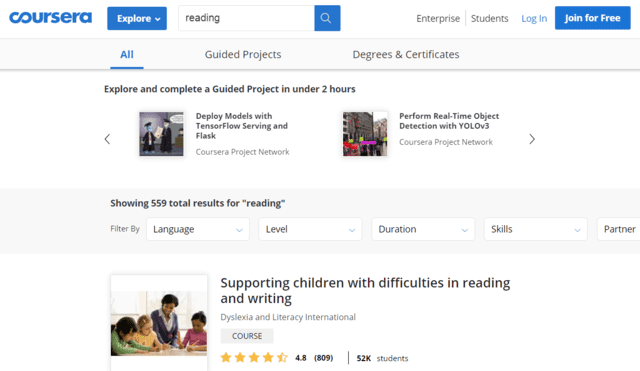The height and width of the screenshot is (371, 640).
Task: Expand the Level filter dropdown
Action: click(310, 229)
